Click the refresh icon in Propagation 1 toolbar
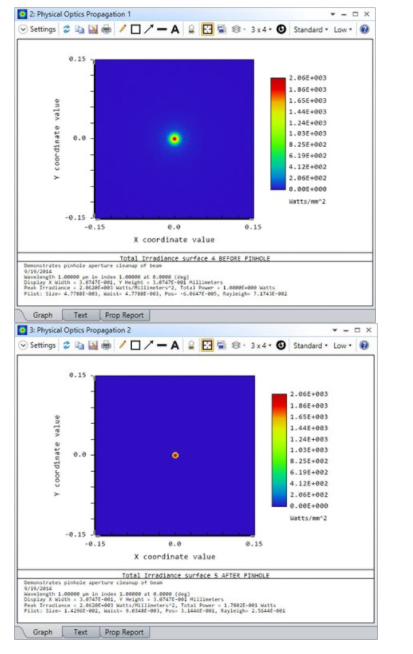This screenshot has width=413, height=654. coord(67,30)
